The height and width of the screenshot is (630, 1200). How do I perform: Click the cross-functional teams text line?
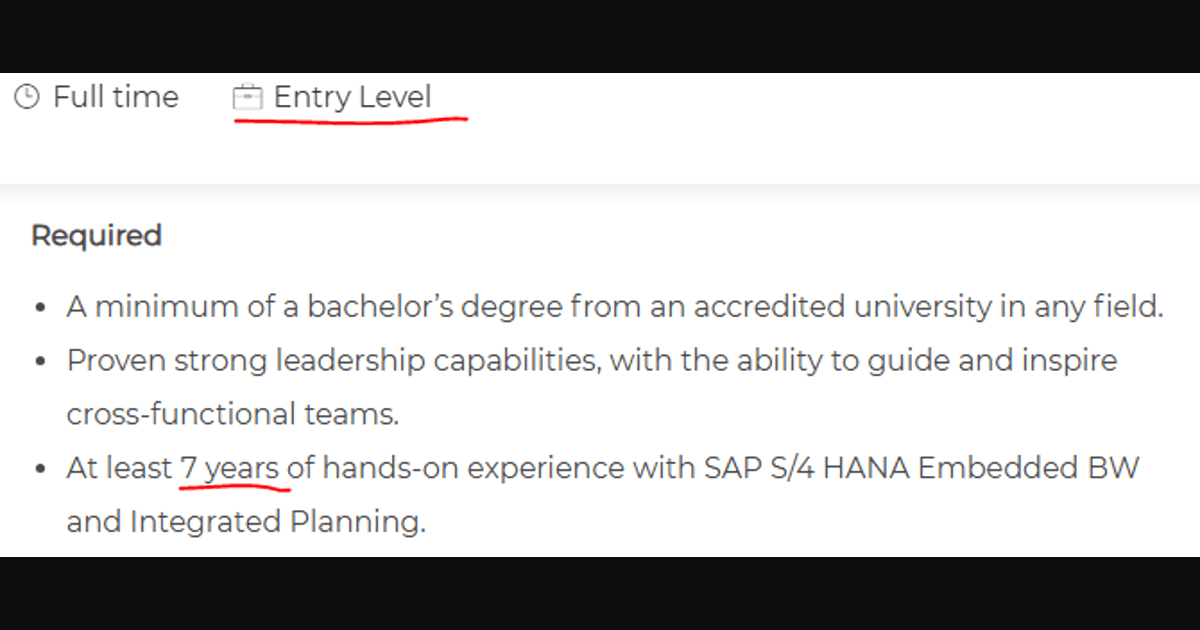click(x=233, y=414)
